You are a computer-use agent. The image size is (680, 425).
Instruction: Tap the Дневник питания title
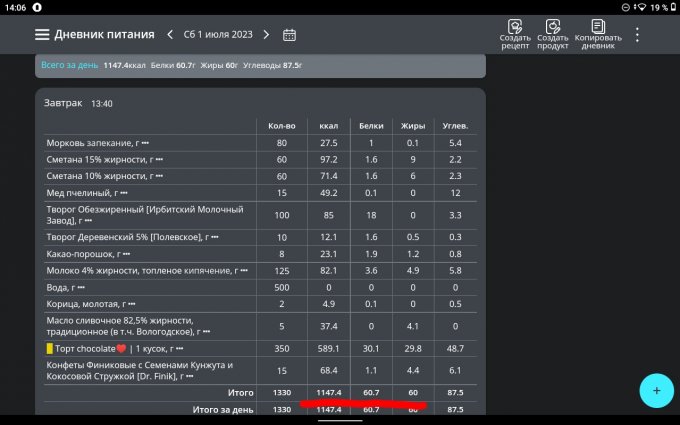pos(104,34)
